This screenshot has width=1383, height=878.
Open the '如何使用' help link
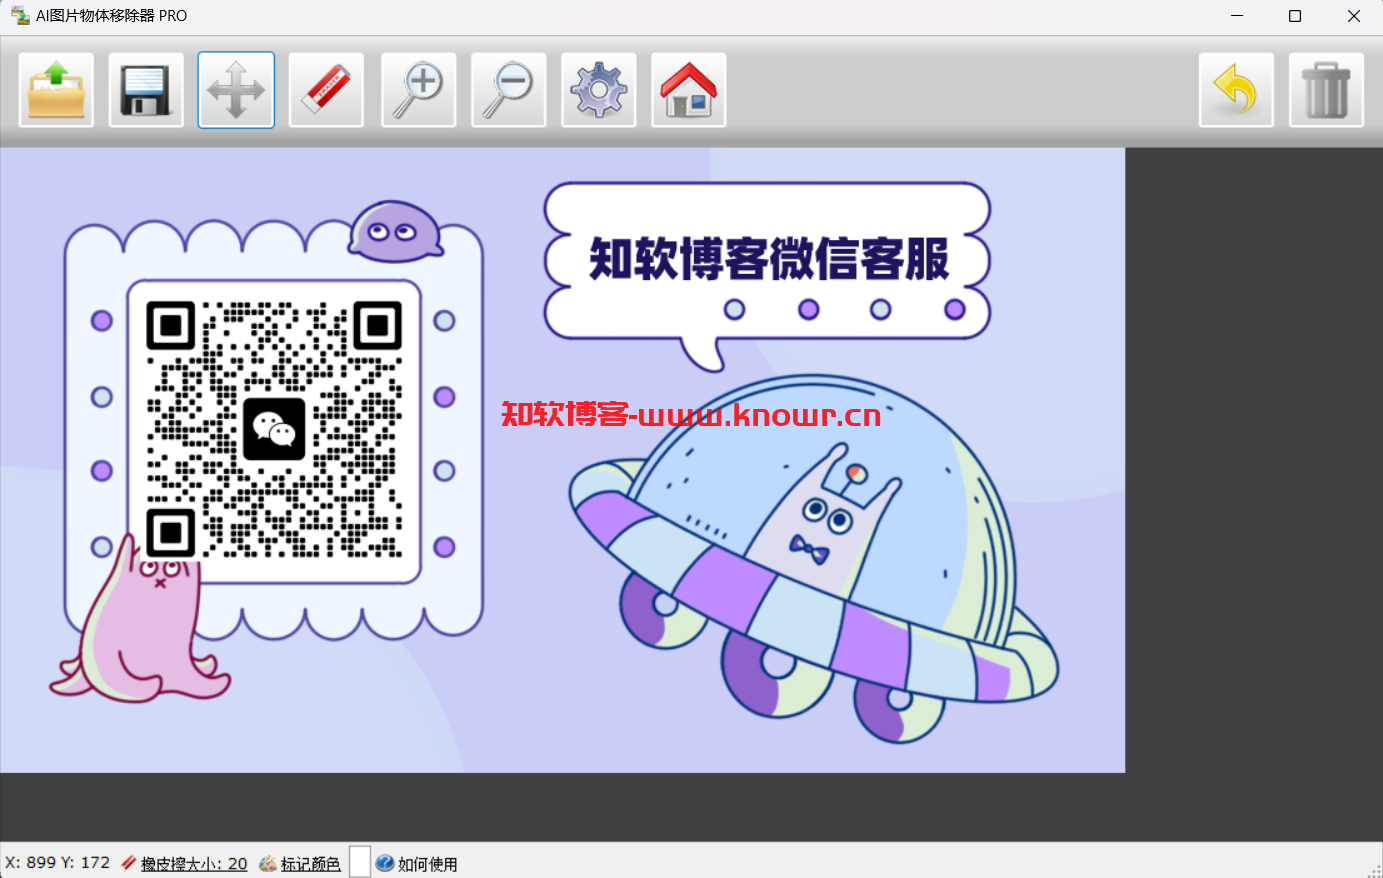[428, 864]
